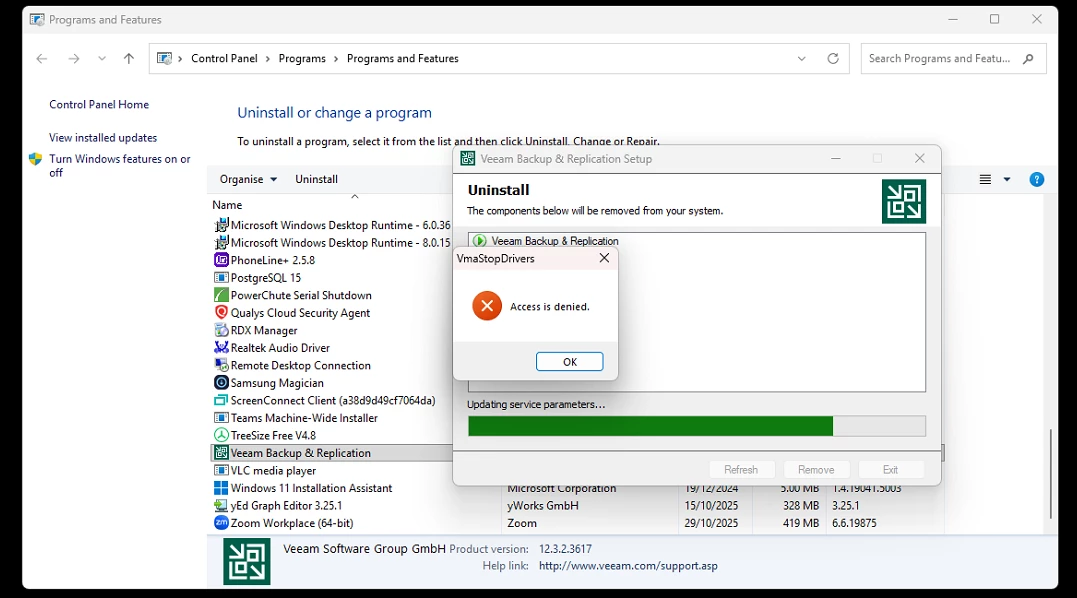Click the Search Programs and Features field

[x=953, y=58]
